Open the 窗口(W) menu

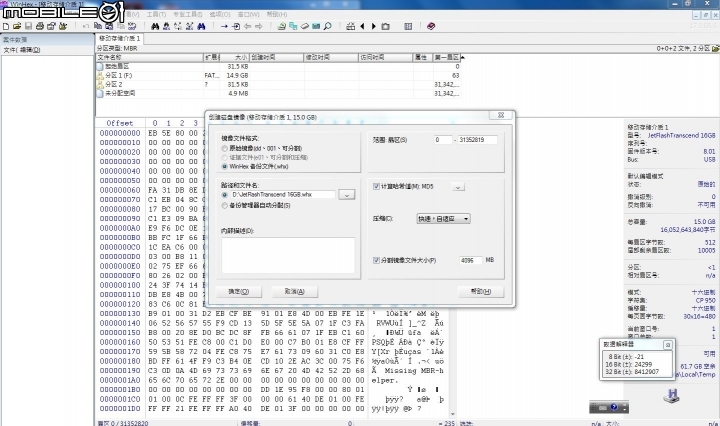pos(248,15)
